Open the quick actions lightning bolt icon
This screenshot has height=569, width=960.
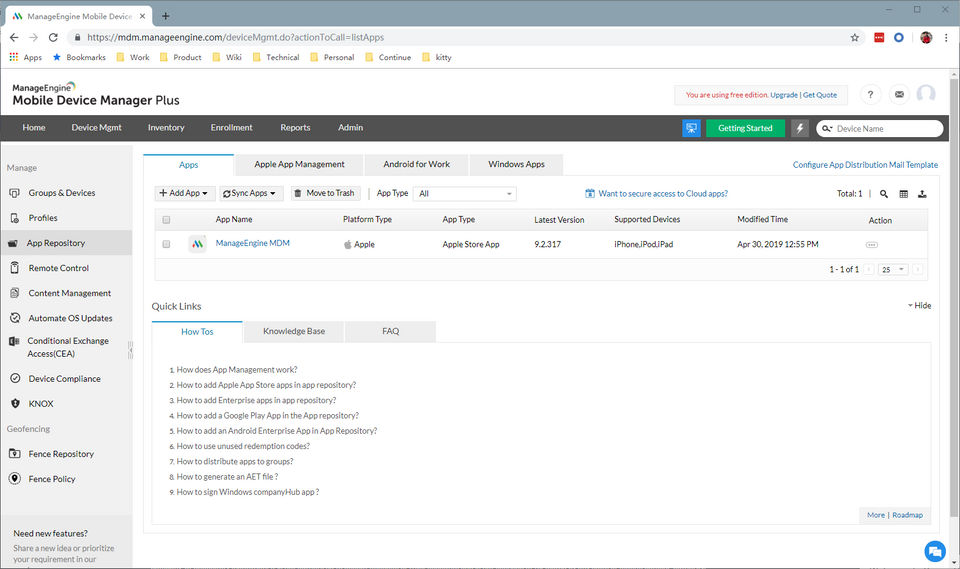tap(800, 128)
